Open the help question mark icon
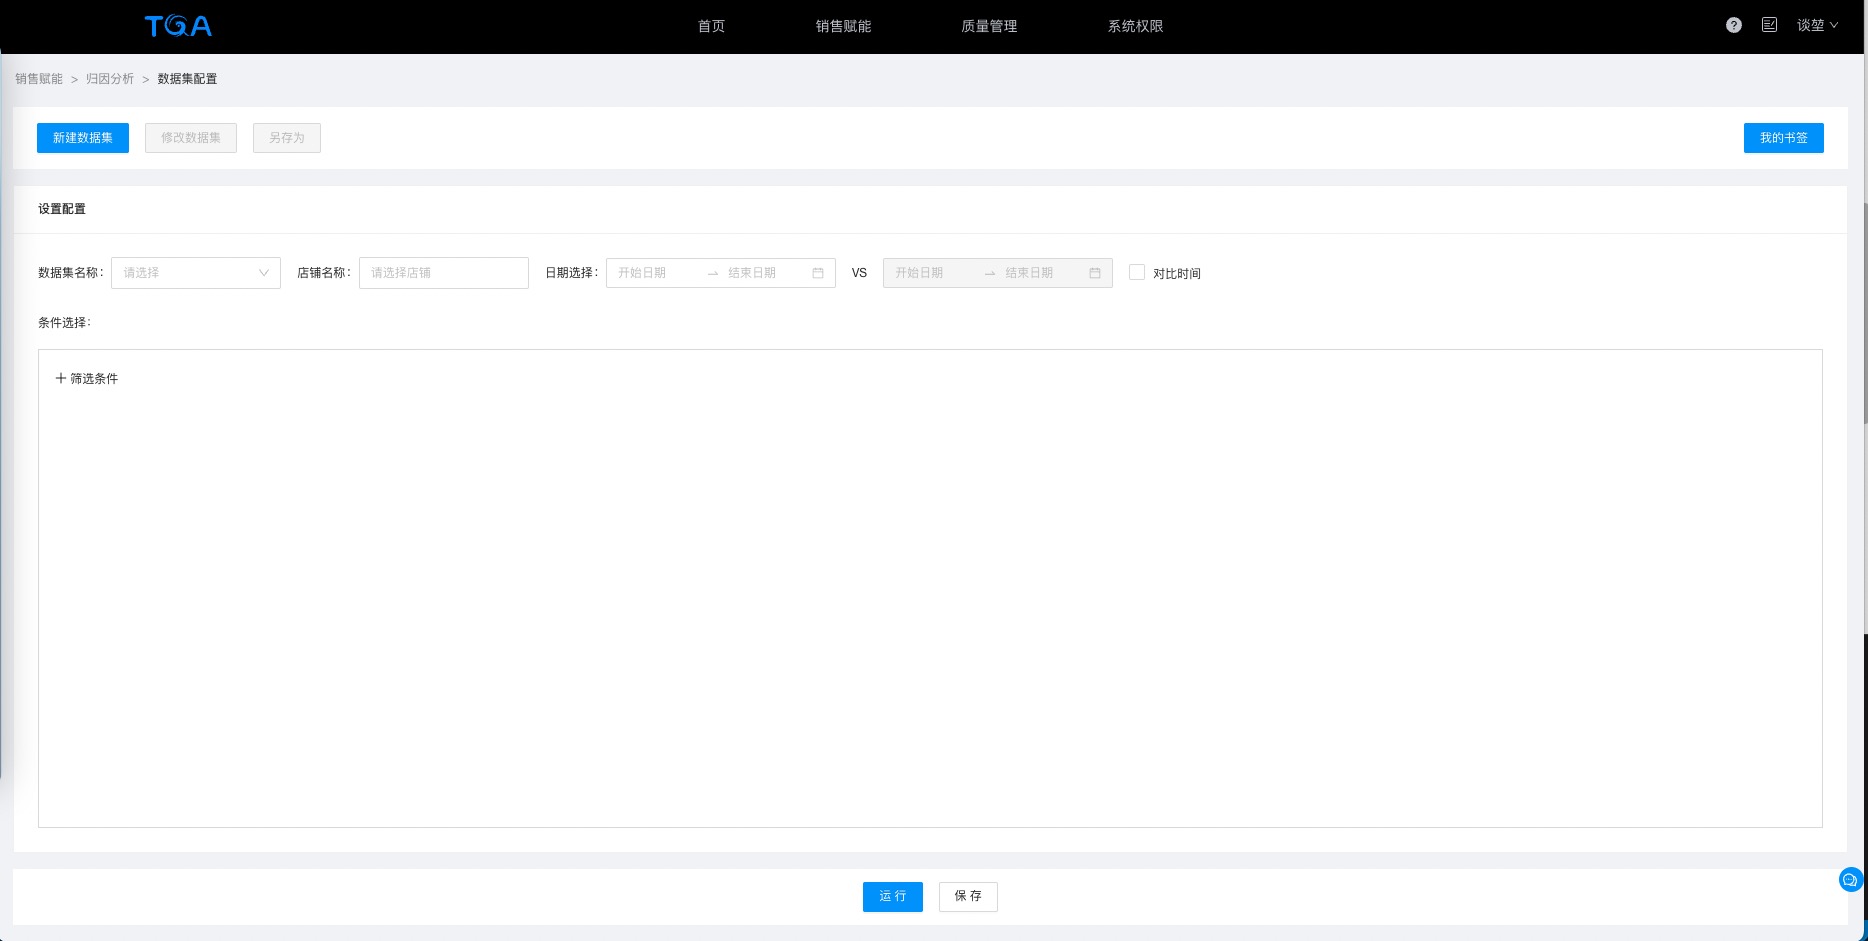The height and width of the screenshot is (941, 1868). tap(1734, 25)
